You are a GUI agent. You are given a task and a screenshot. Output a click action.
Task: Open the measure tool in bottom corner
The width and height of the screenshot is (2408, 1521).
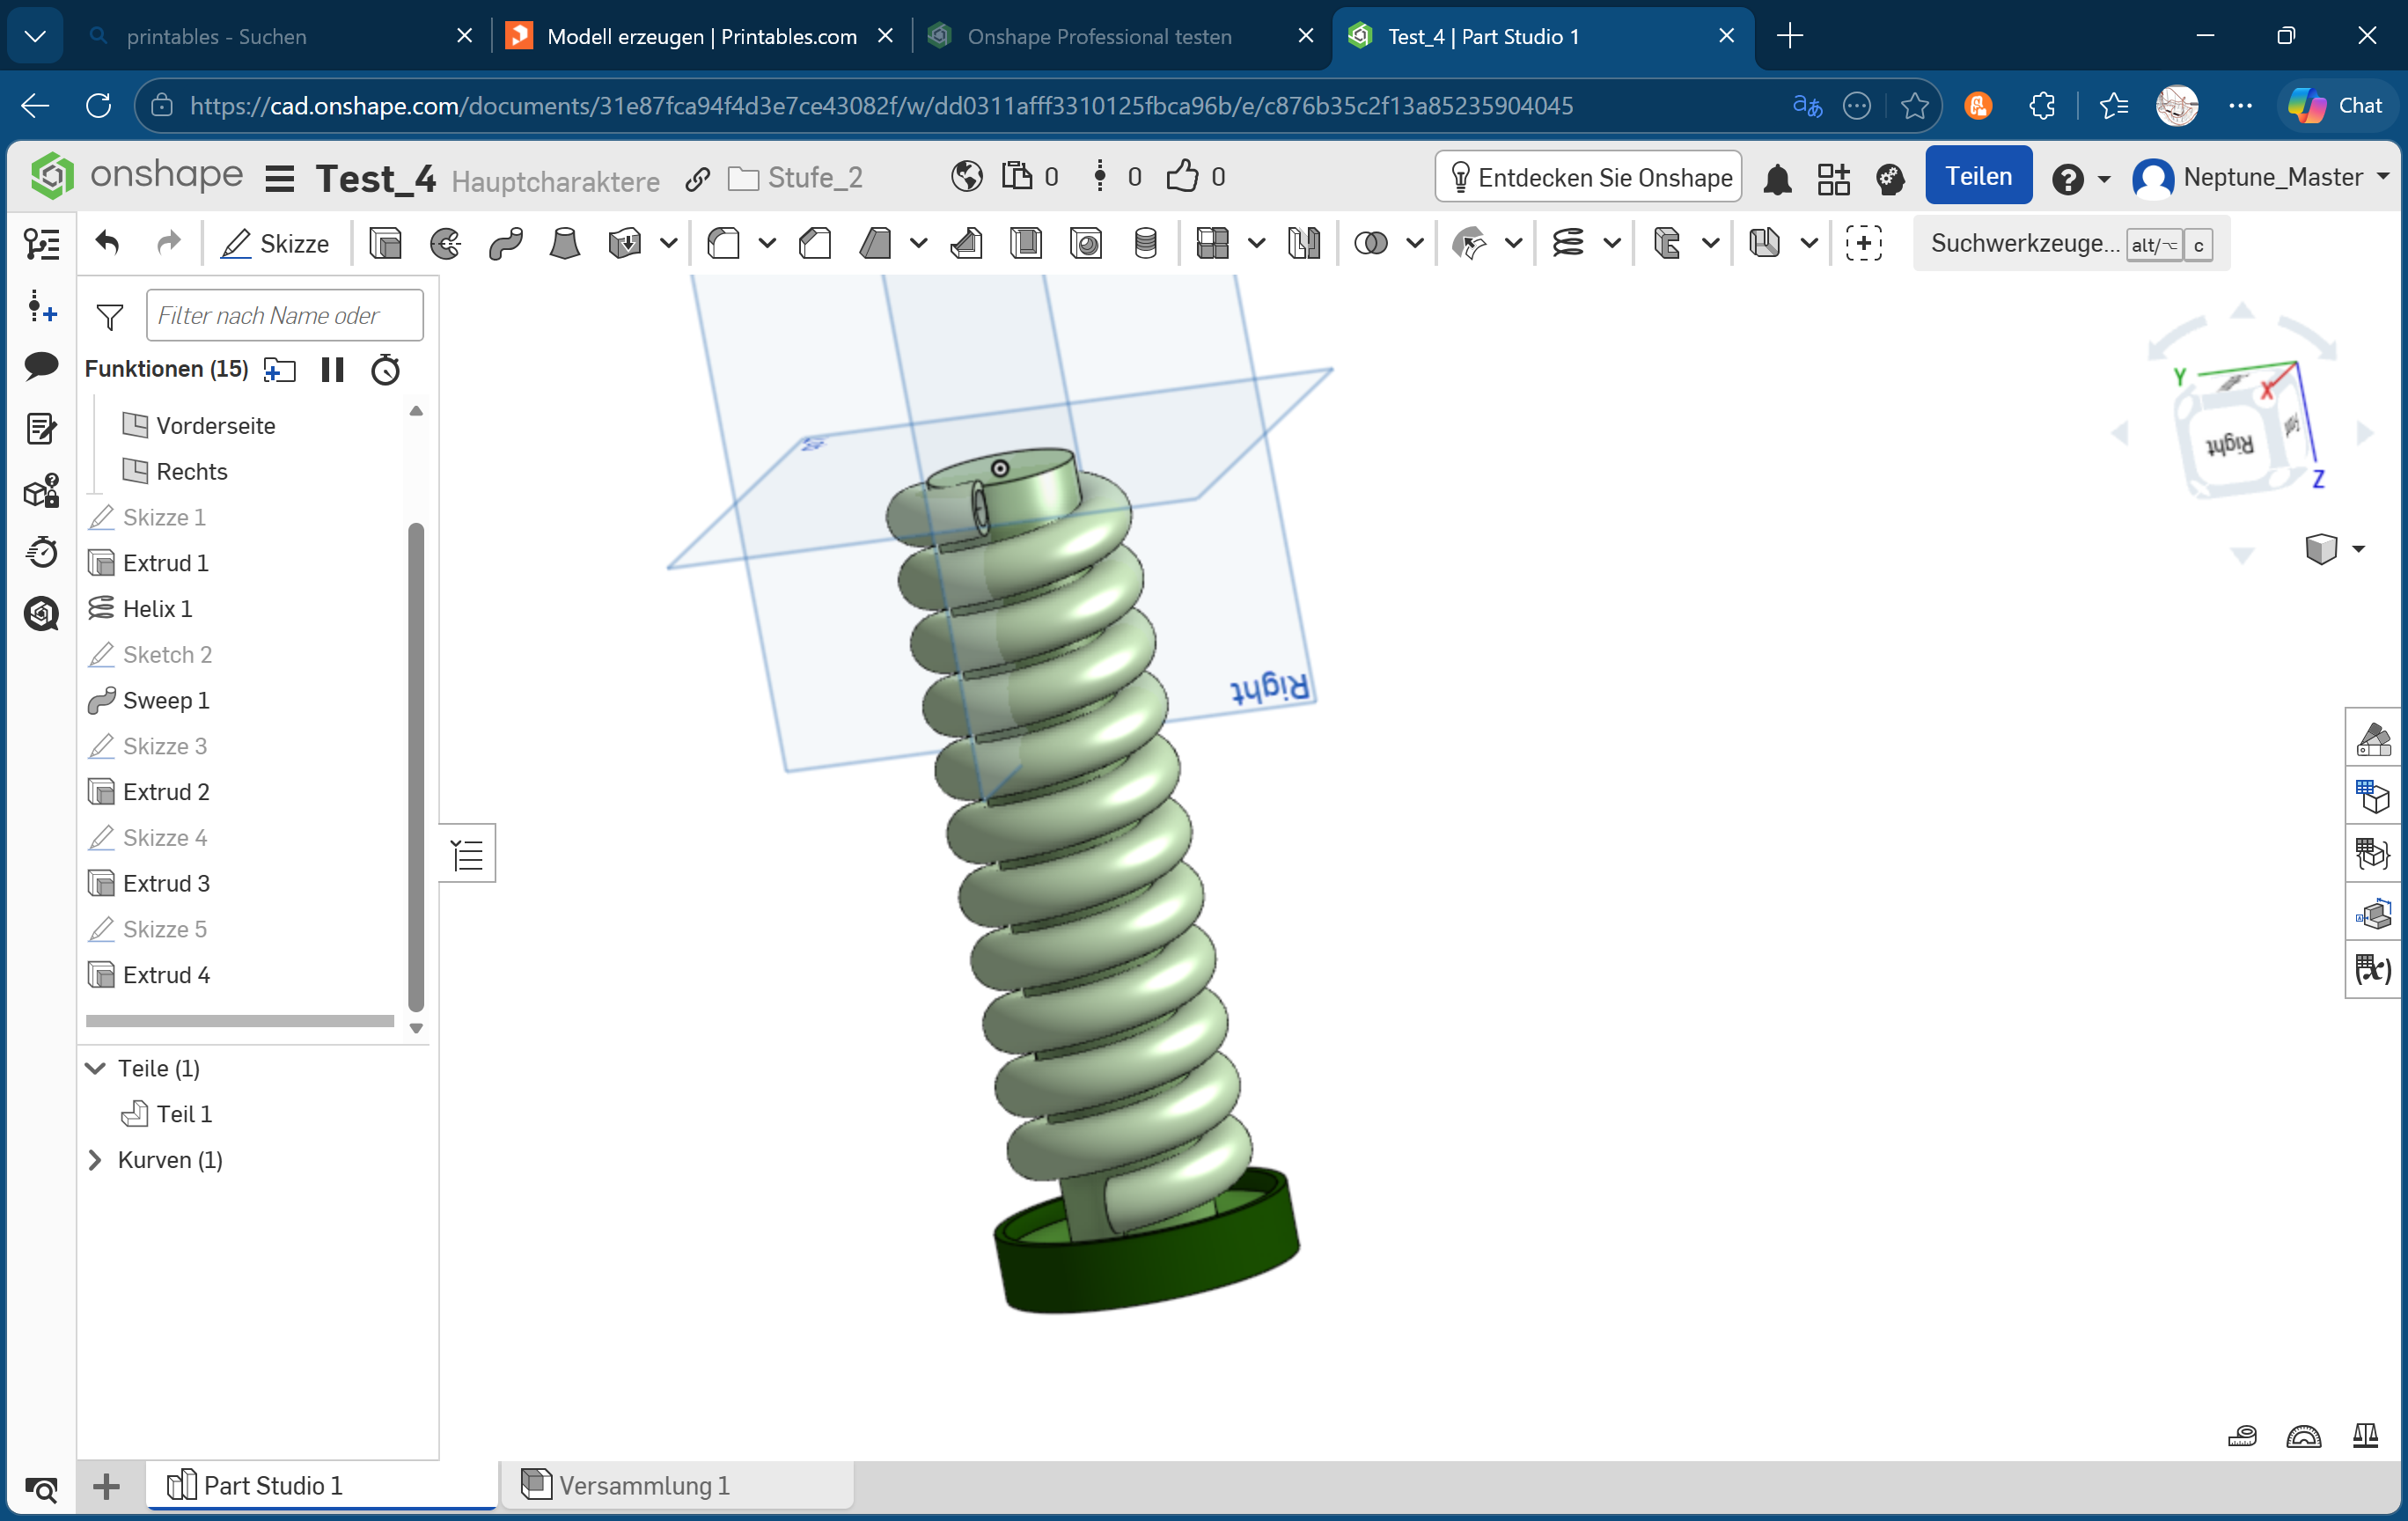click(2242, 1436)
